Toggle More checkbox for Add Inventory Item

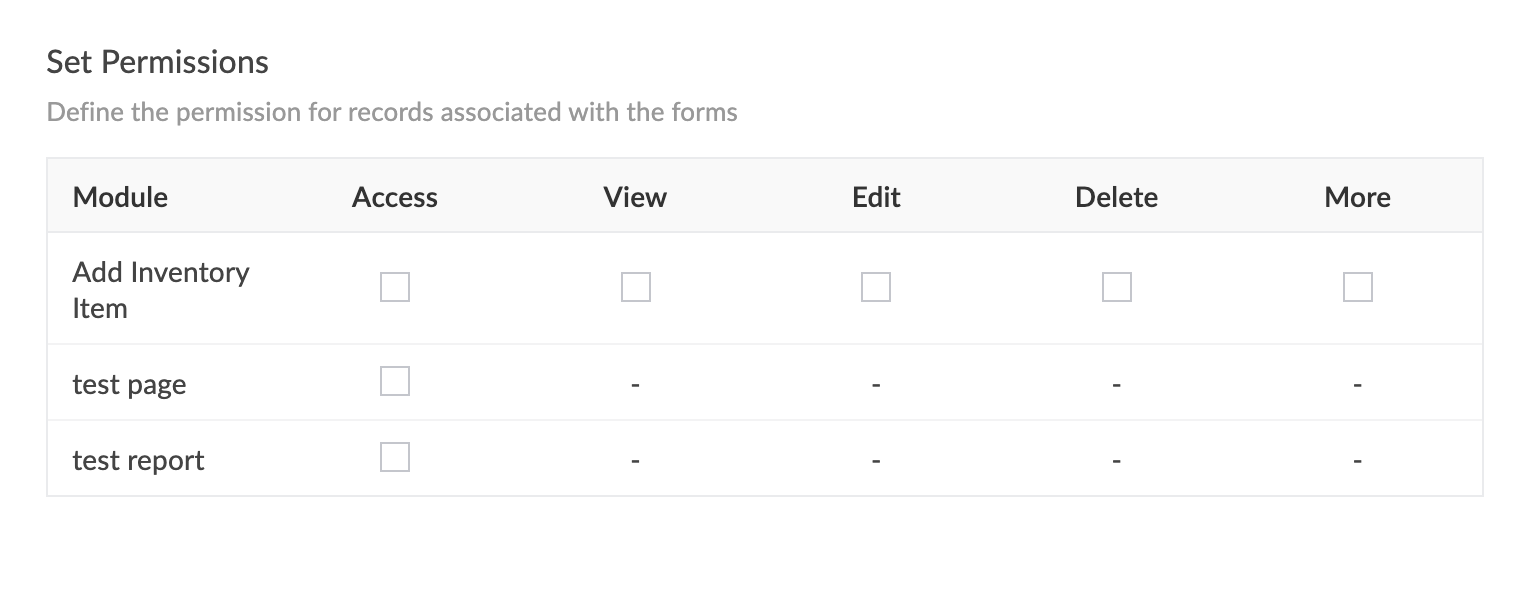[x=1357, y=288]
